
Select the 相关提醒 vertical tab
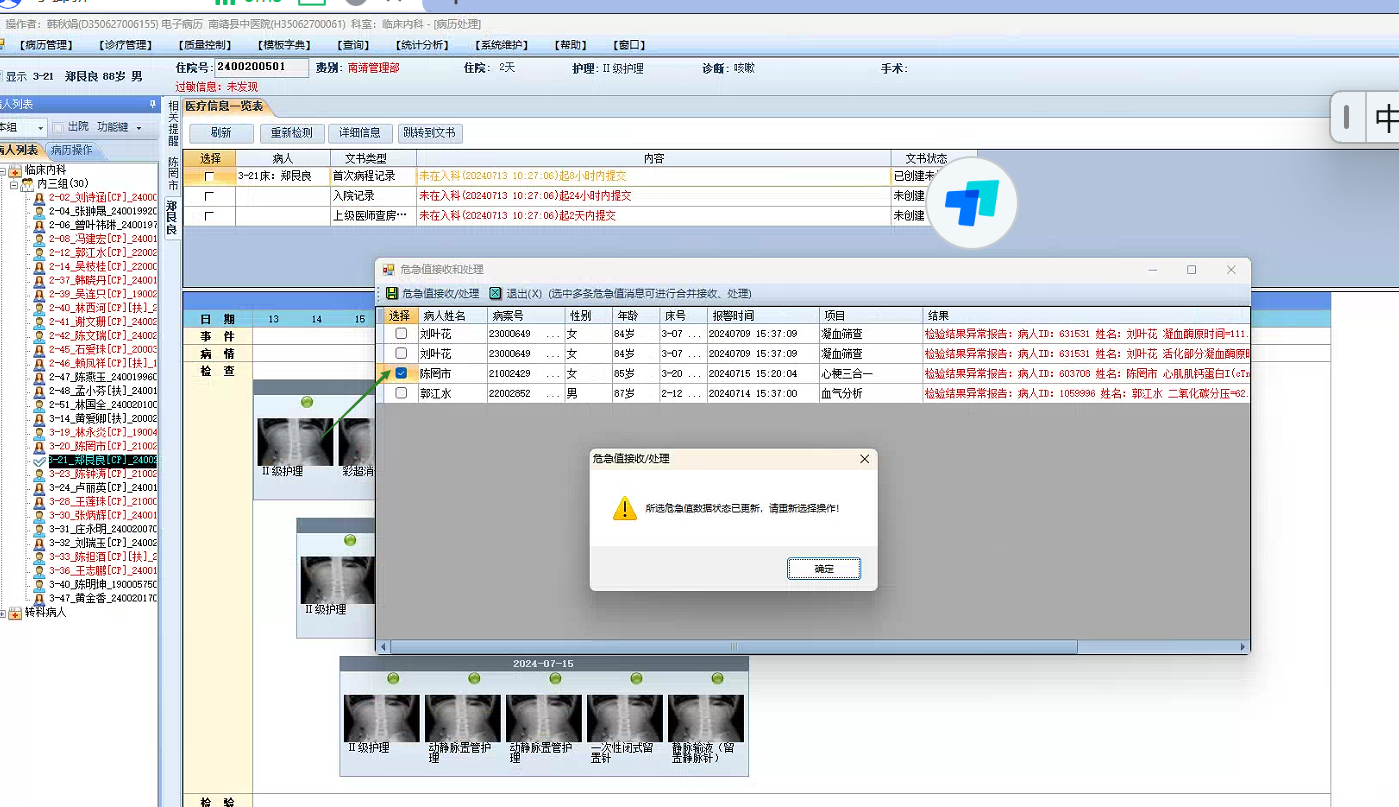[172, 124]
